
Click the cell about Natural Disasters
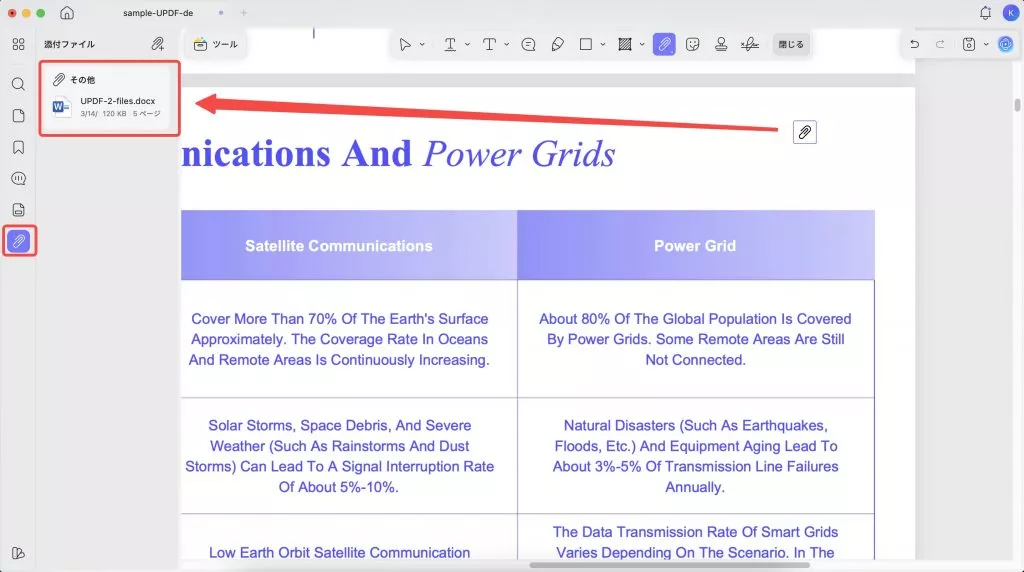pyautogui.click(x=696, y=456)
